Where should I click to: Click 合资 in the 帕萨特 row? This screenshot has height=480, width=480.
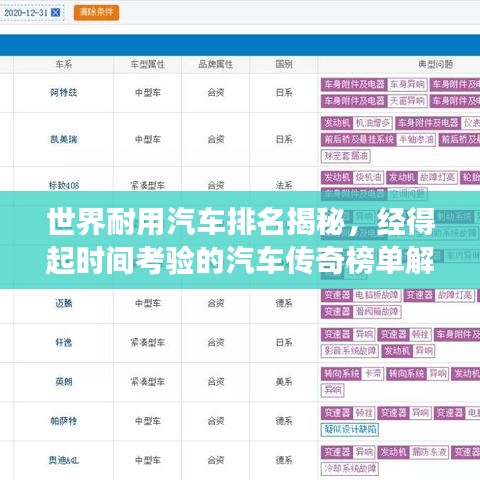pyautogui.click(x=216, y=421)
